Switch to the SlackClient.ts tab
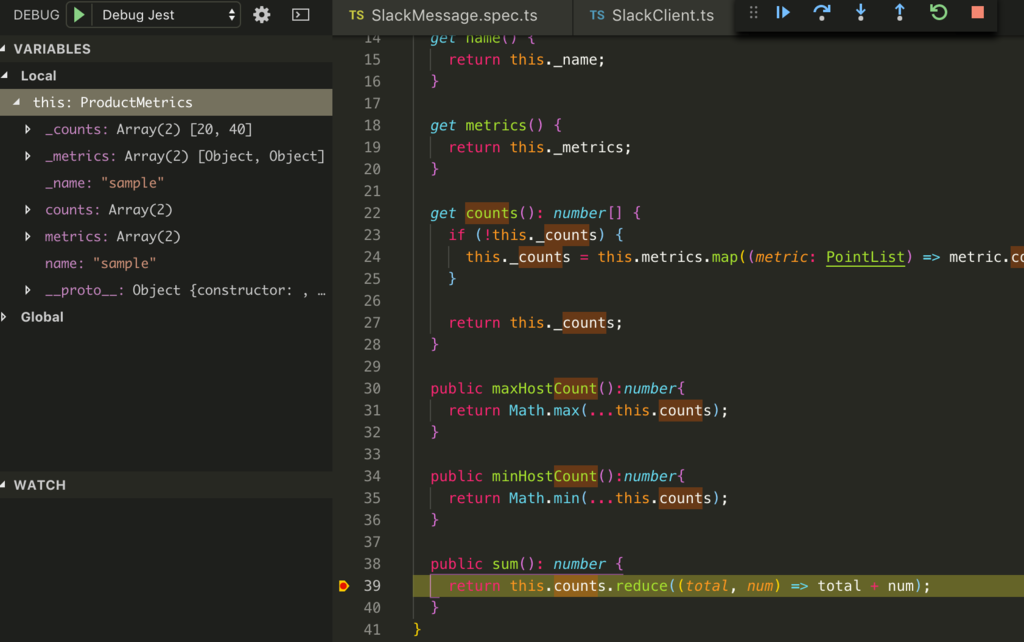The image size is (1024, 642). (x=653, y=16)
